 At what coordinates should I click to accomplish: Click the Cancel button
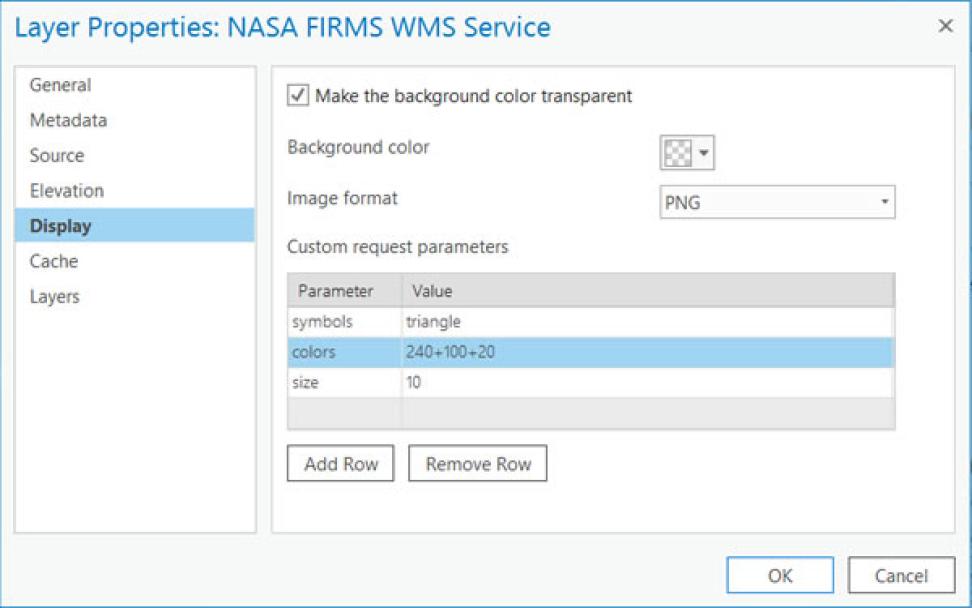(x=901, y=575)
